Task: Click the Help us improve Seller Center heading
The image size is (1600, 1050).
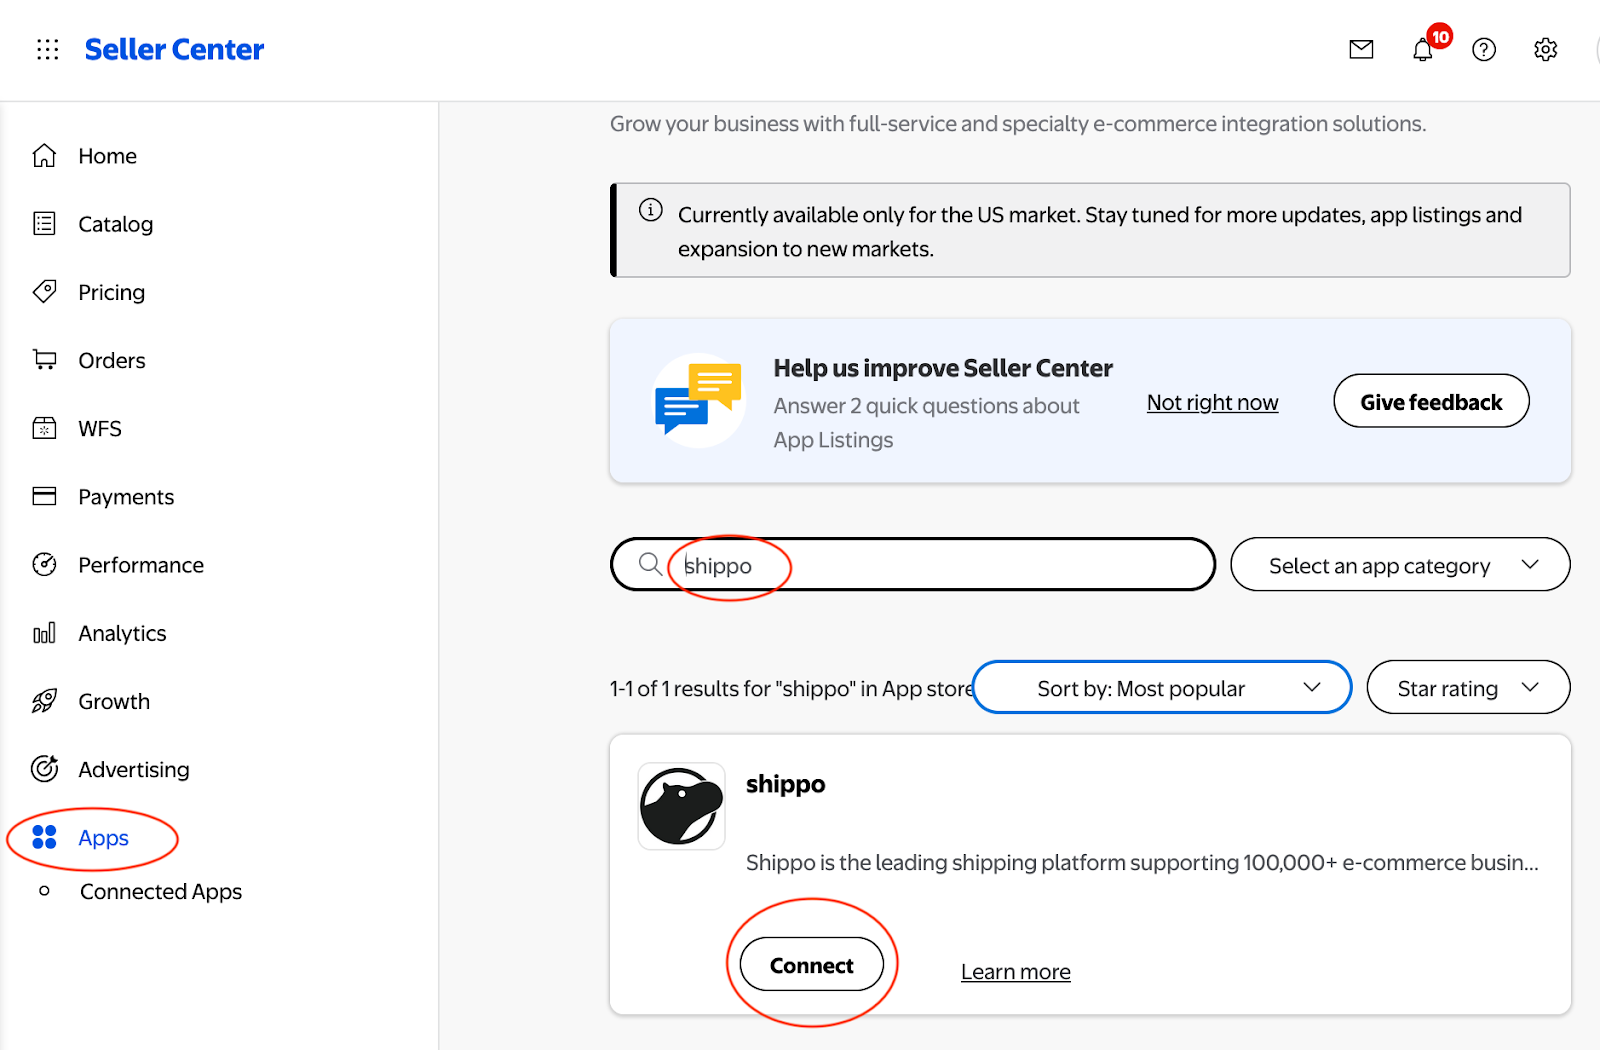Action: [943, 368]
